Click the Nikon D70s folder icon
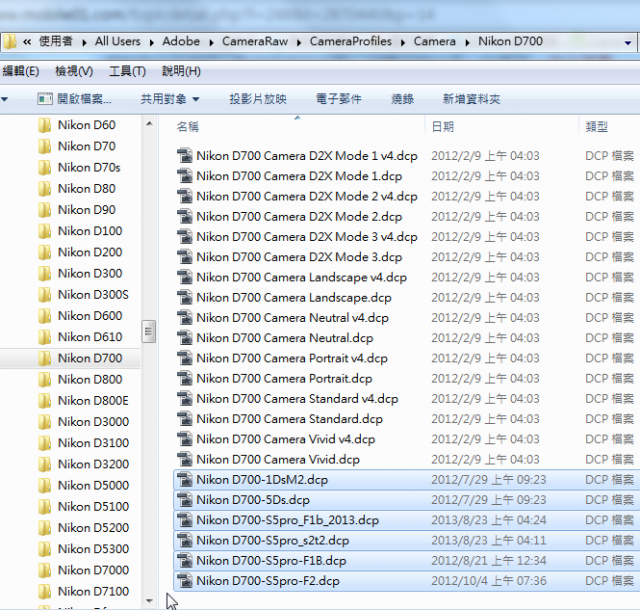The height and width of the screenshot is (610, 640). (x=44, y=167)
